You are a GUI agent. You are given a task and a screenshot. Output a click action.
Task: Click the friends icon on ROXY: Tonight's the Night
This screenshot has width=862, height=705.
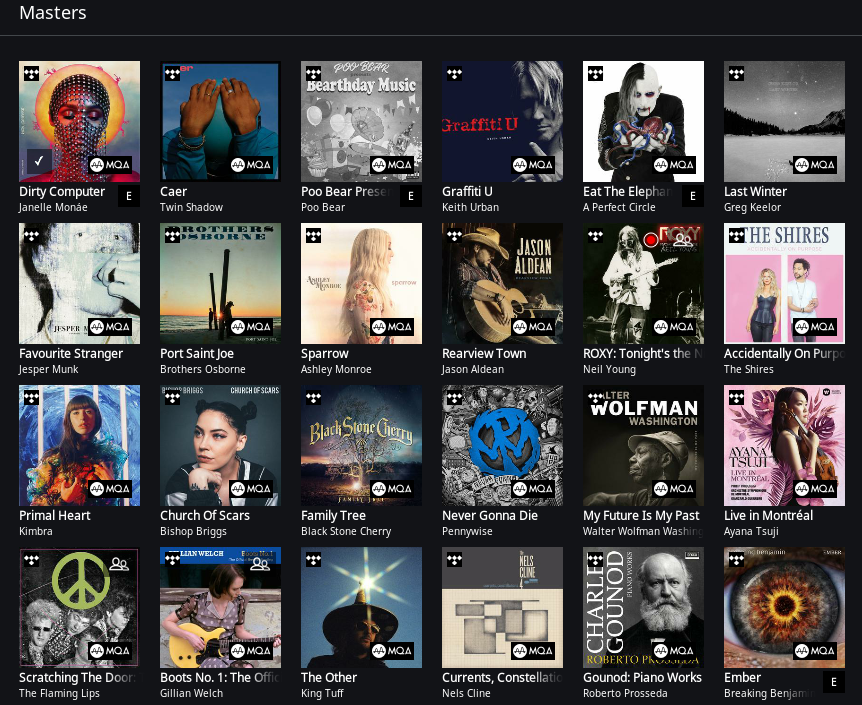(682, 240)
